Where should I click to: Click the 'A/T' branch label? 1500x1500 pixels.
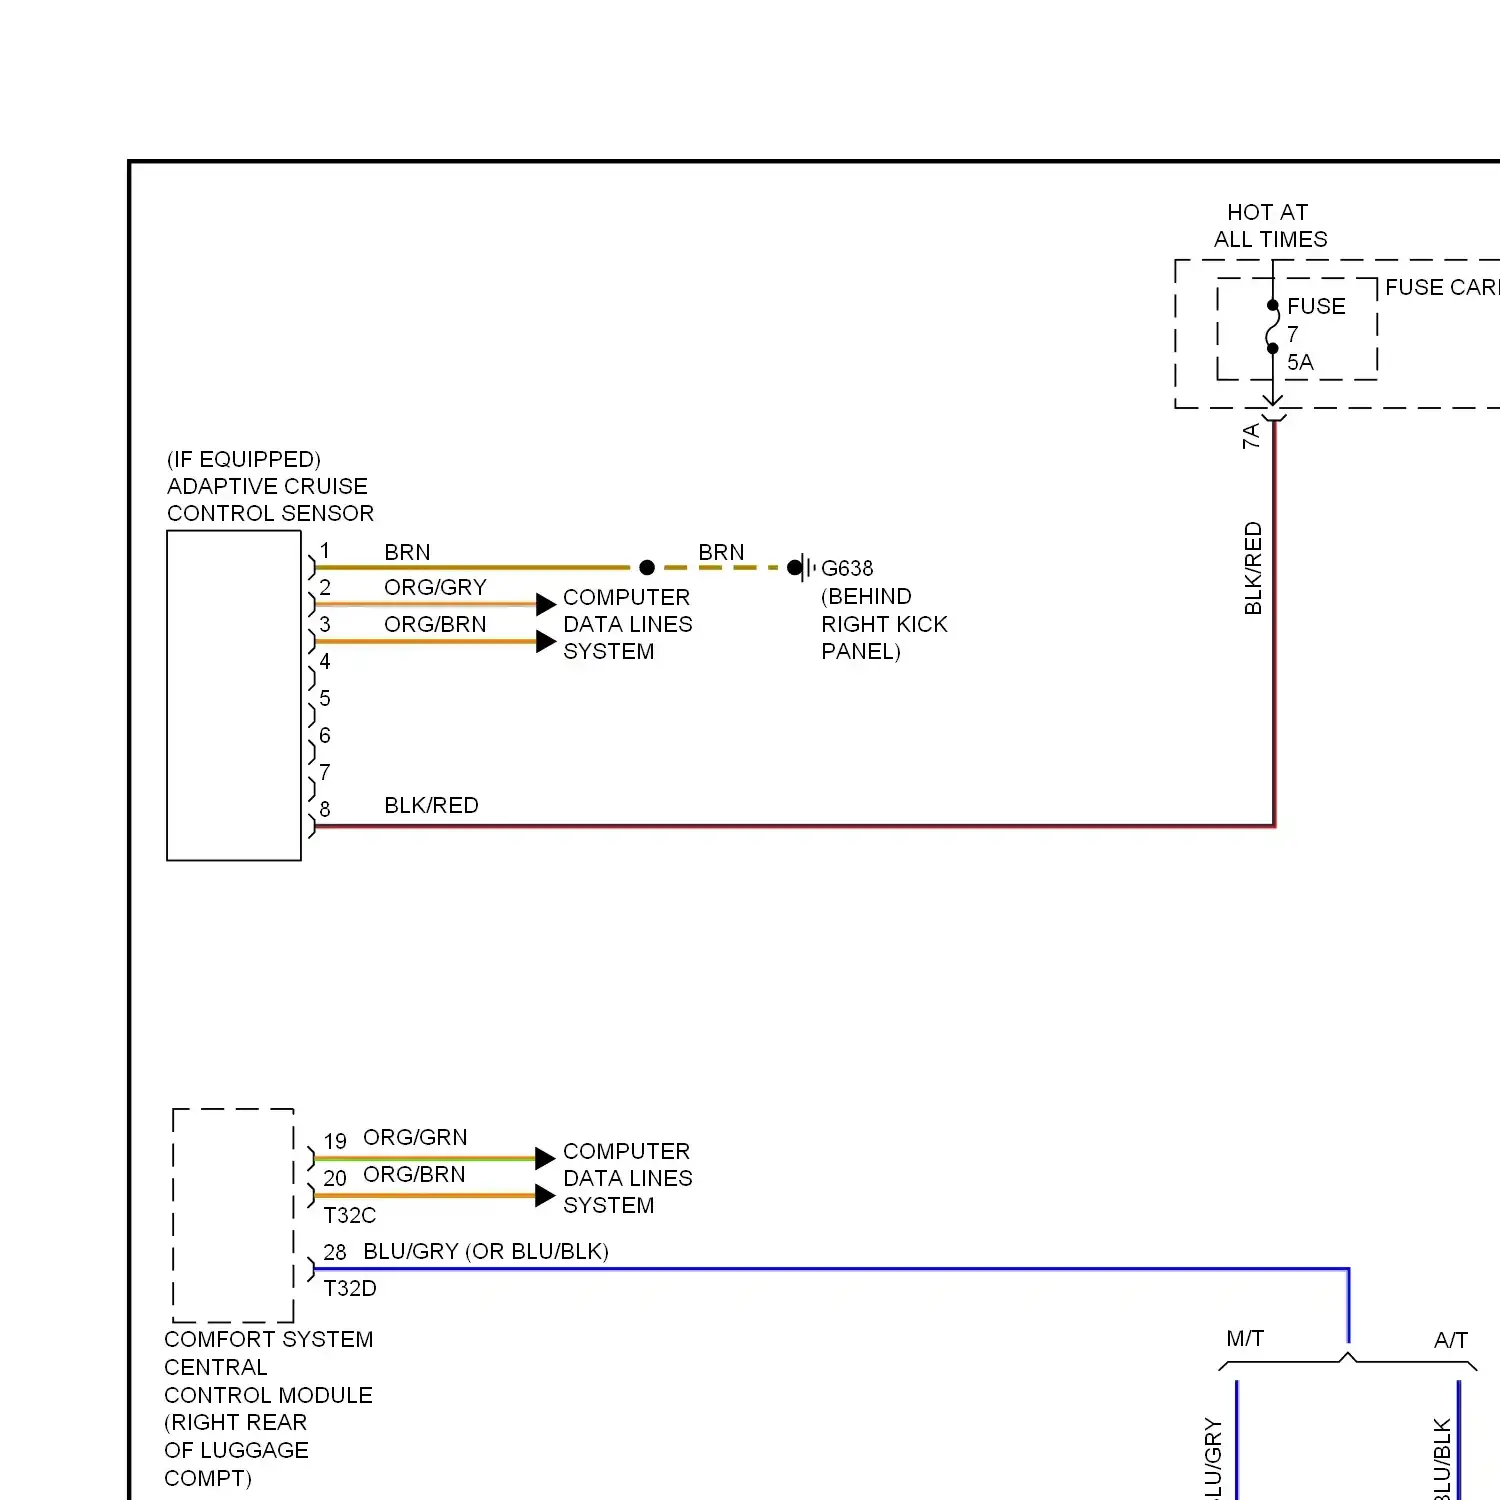click(x=1451, y=1340)
